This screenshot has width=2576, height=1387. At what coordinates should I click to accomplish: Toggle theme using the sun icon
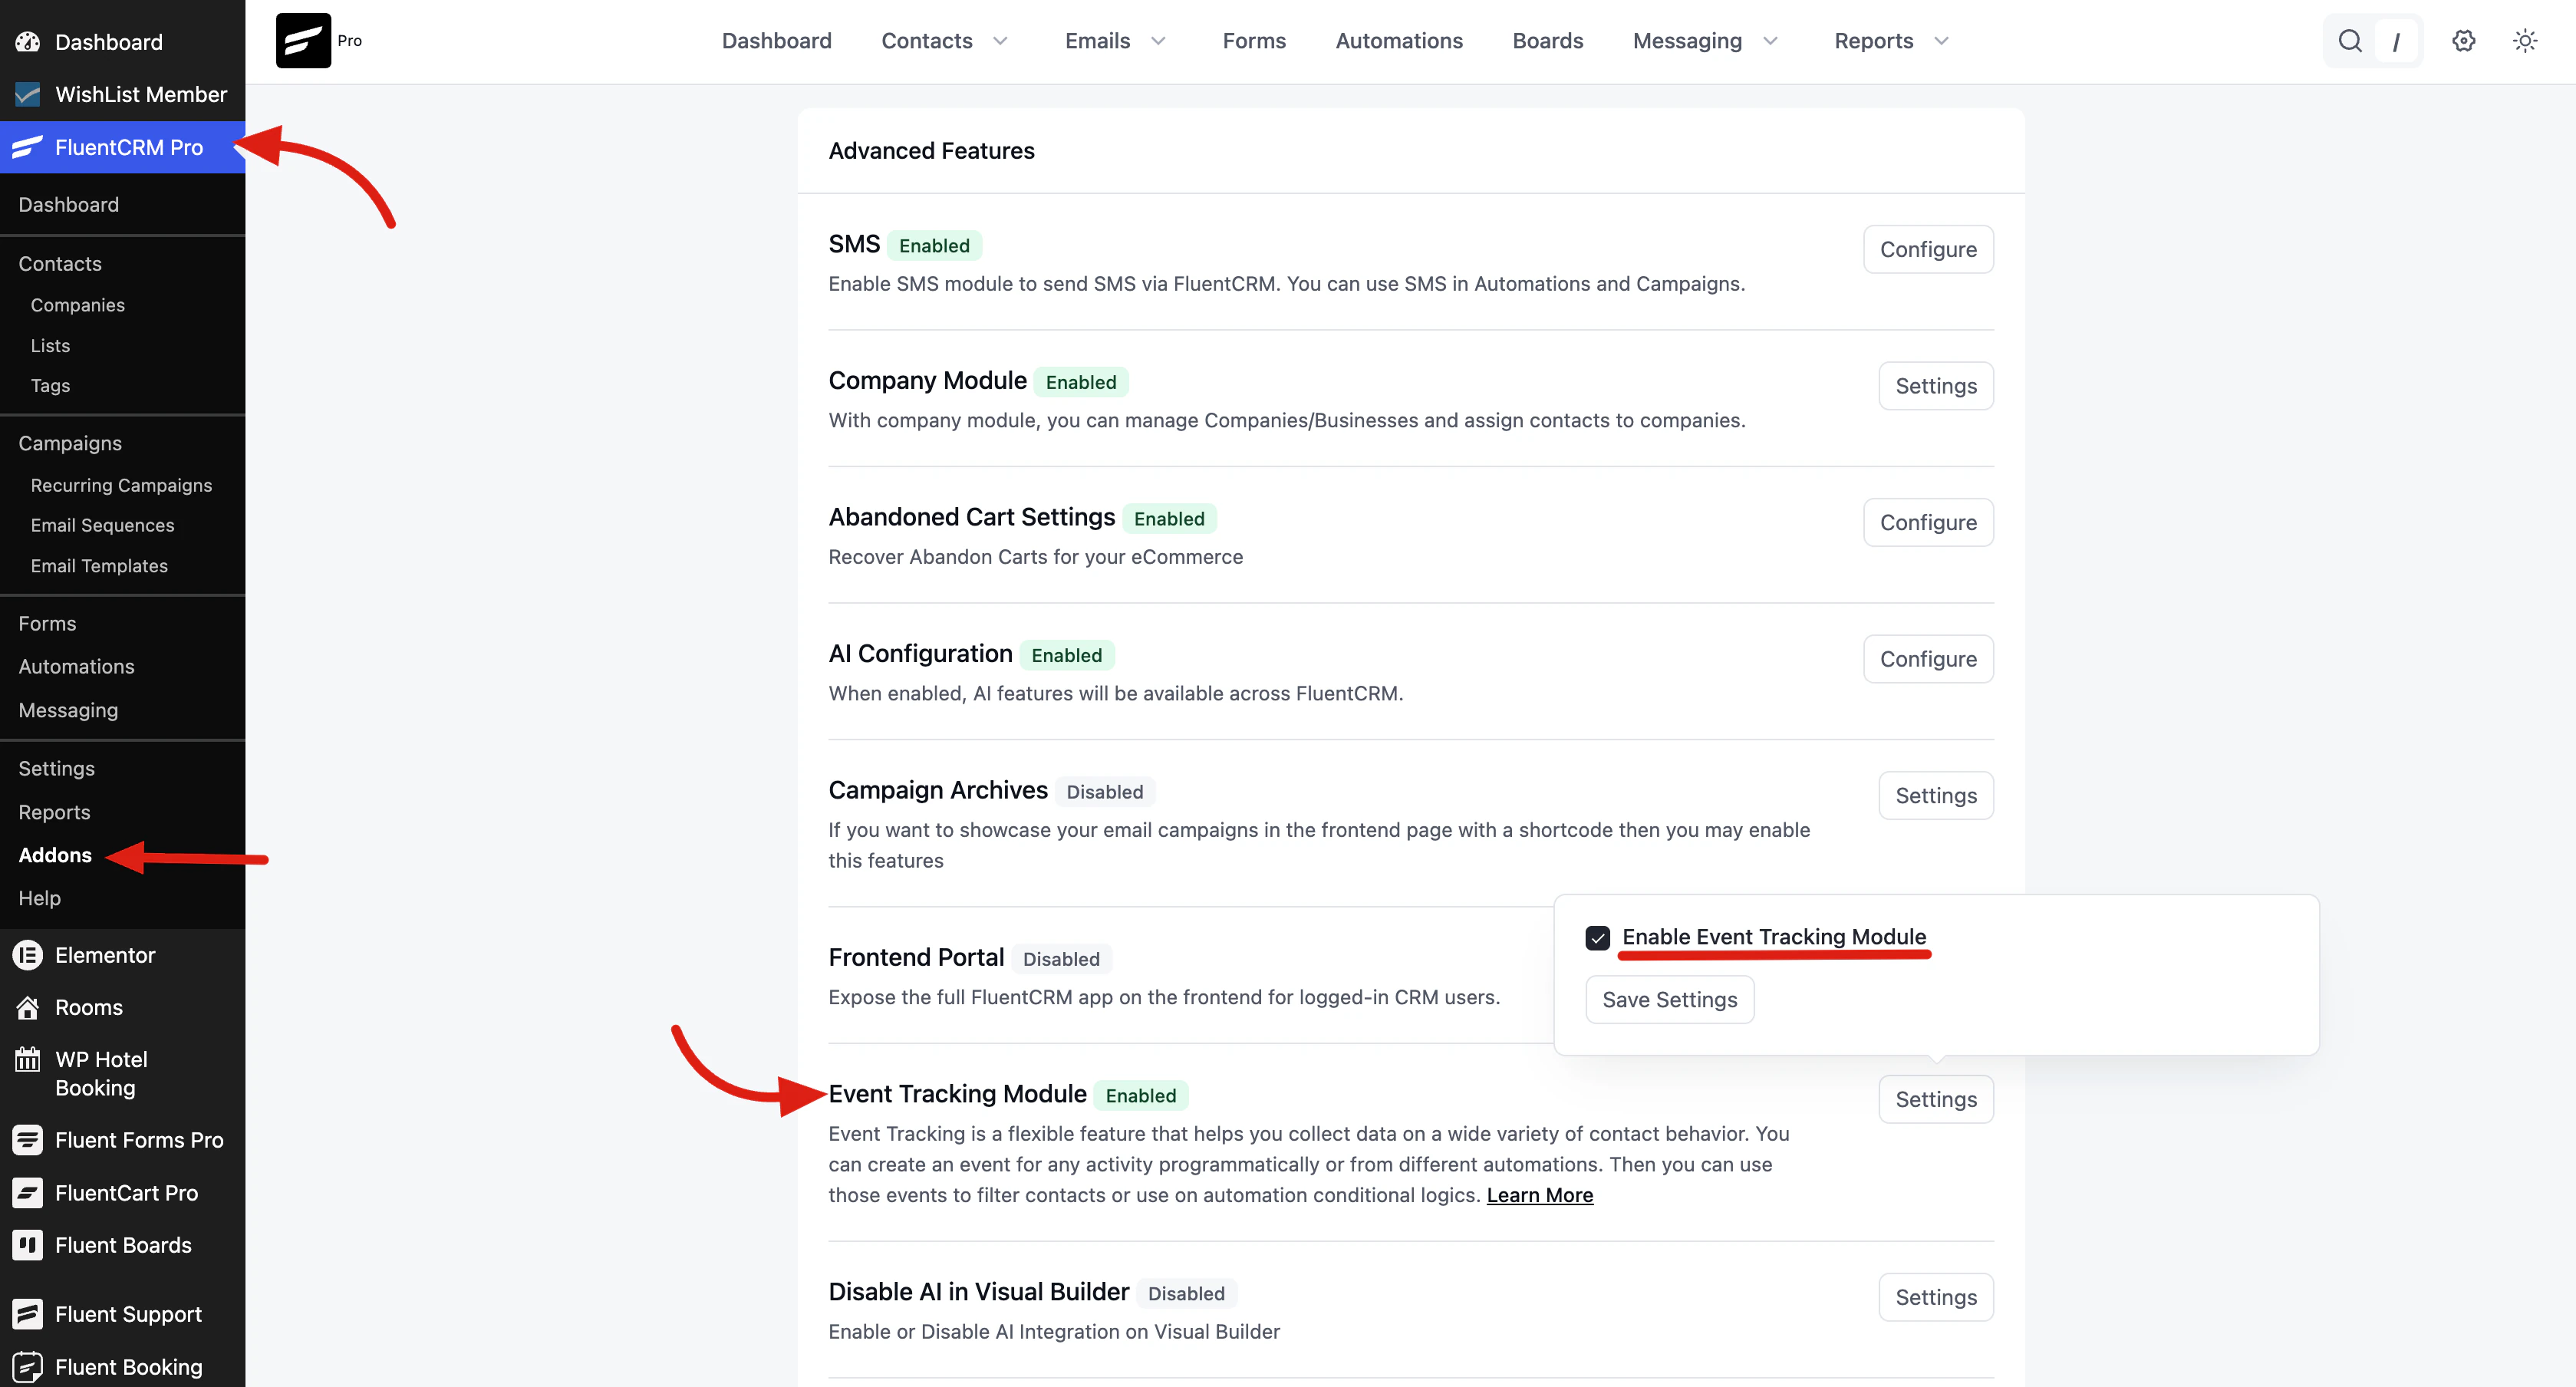tap(2525, 41)
